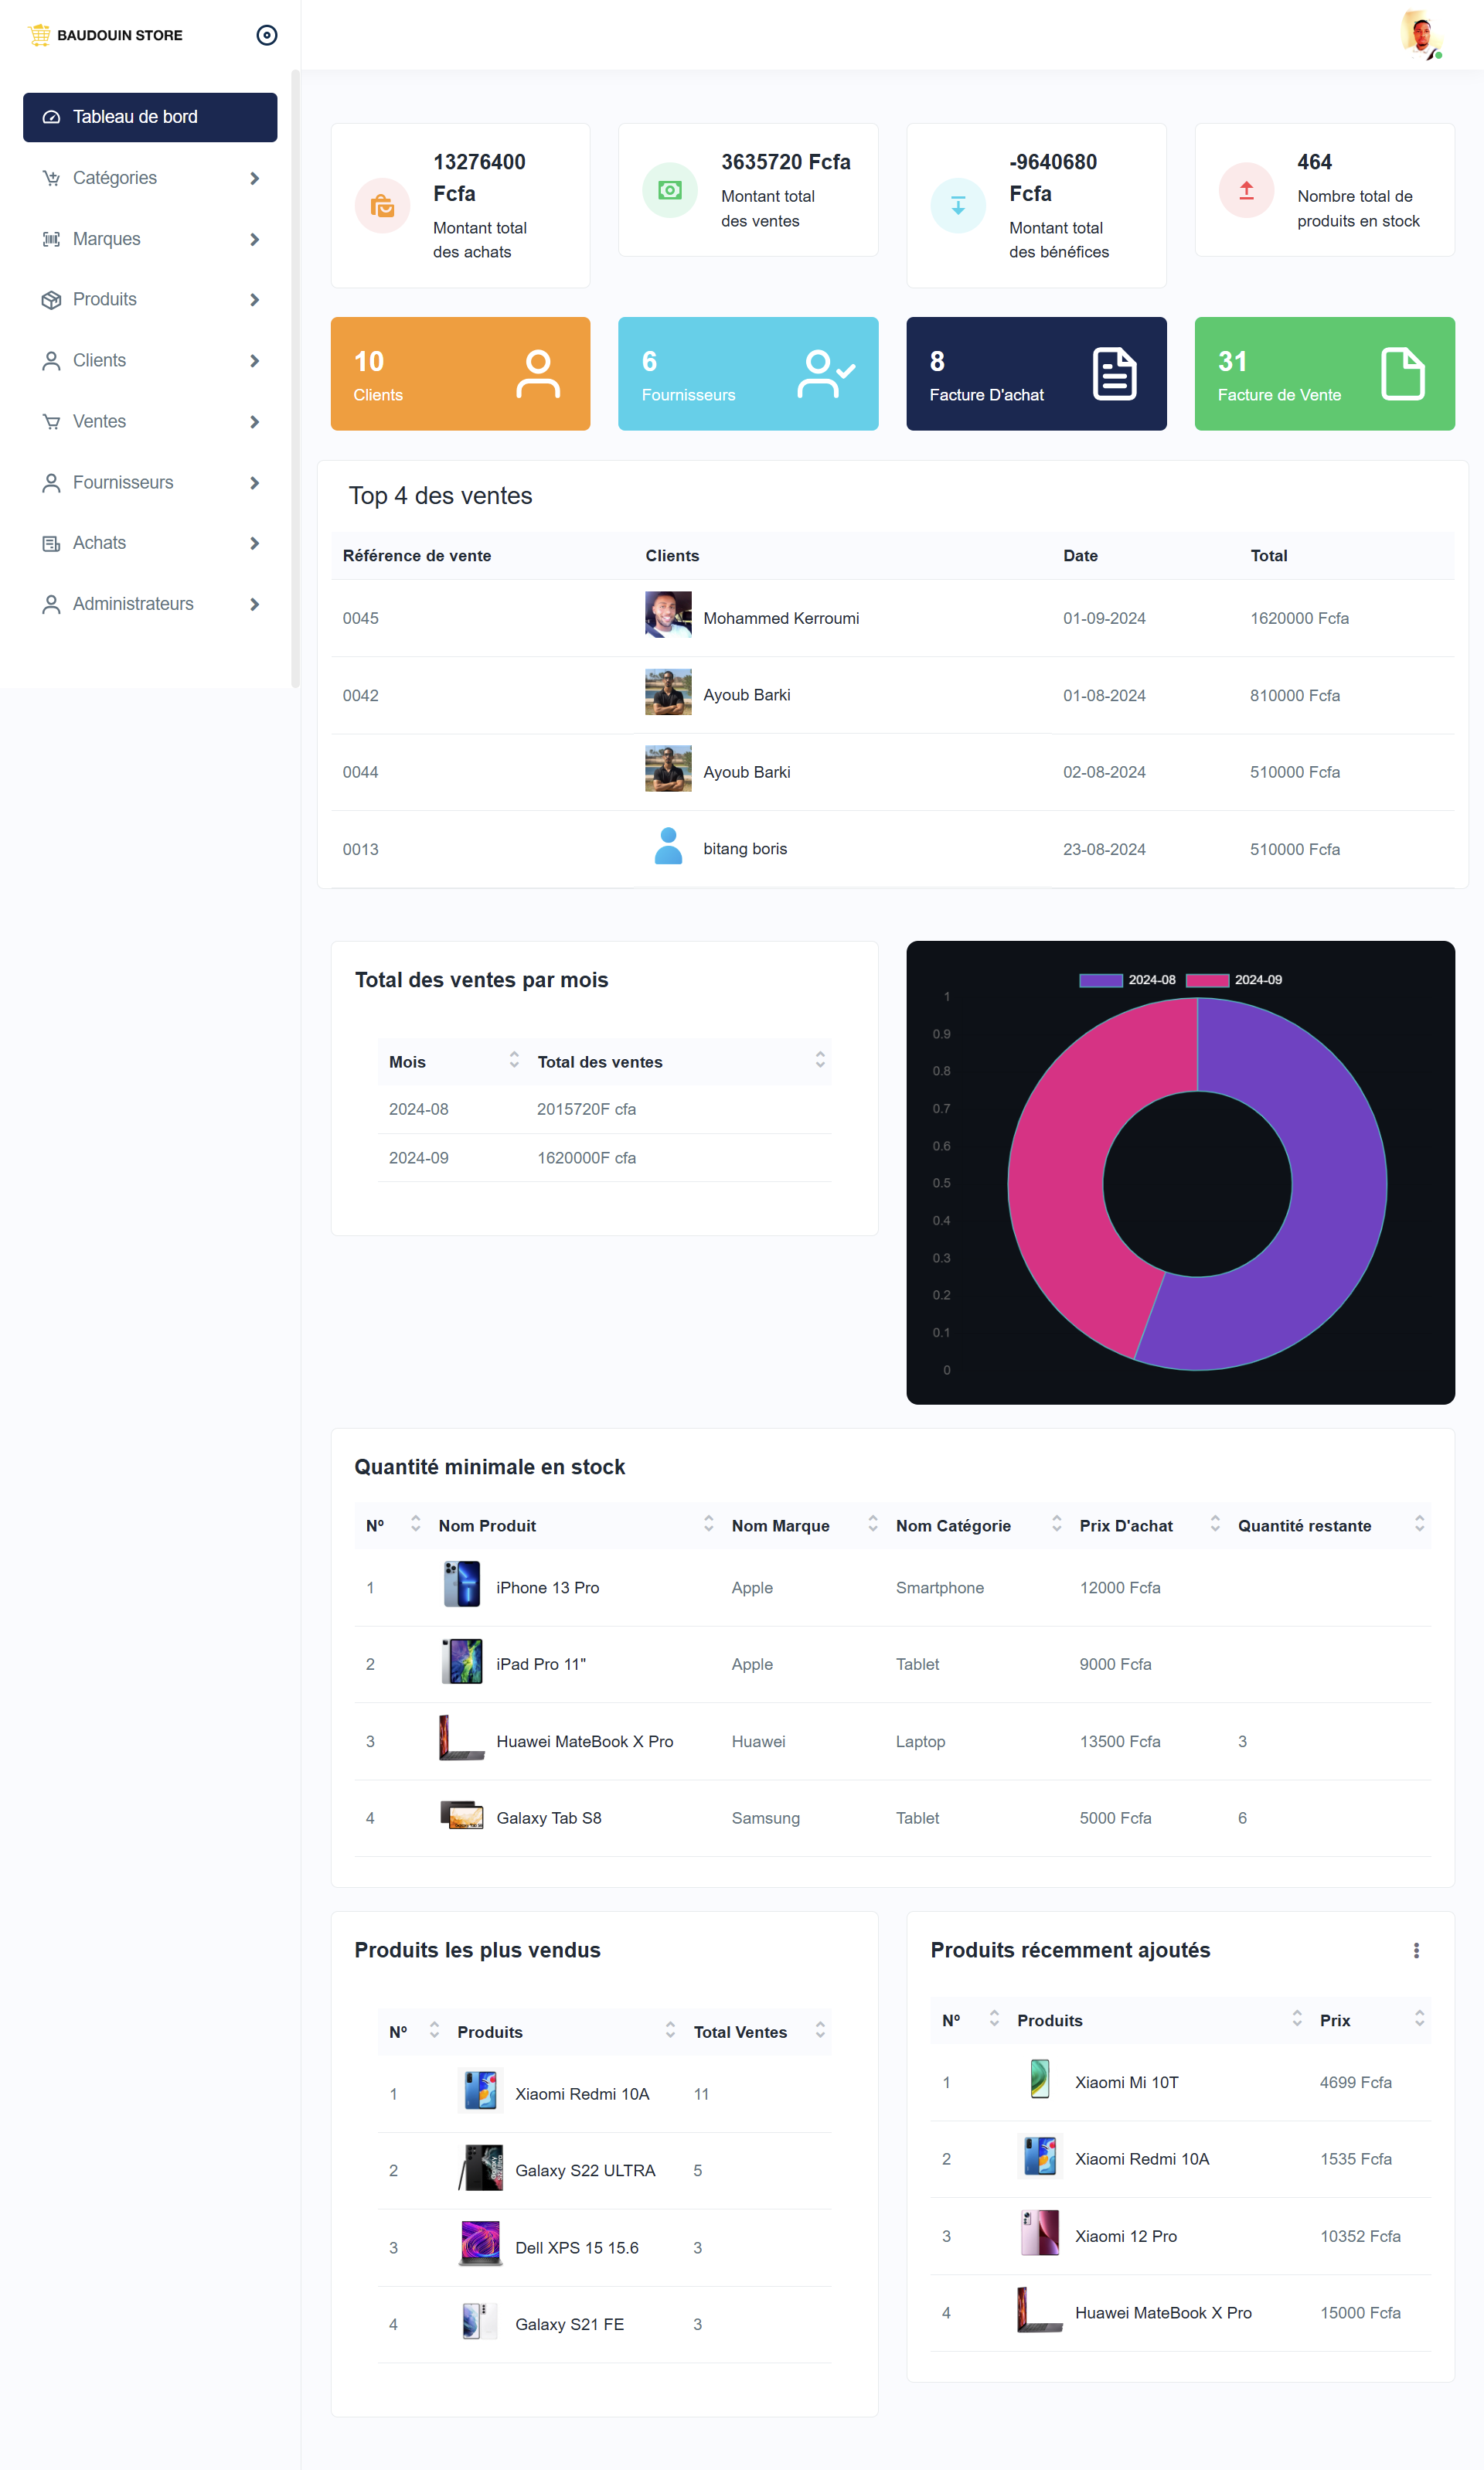Open the Catégories menu

150,178
